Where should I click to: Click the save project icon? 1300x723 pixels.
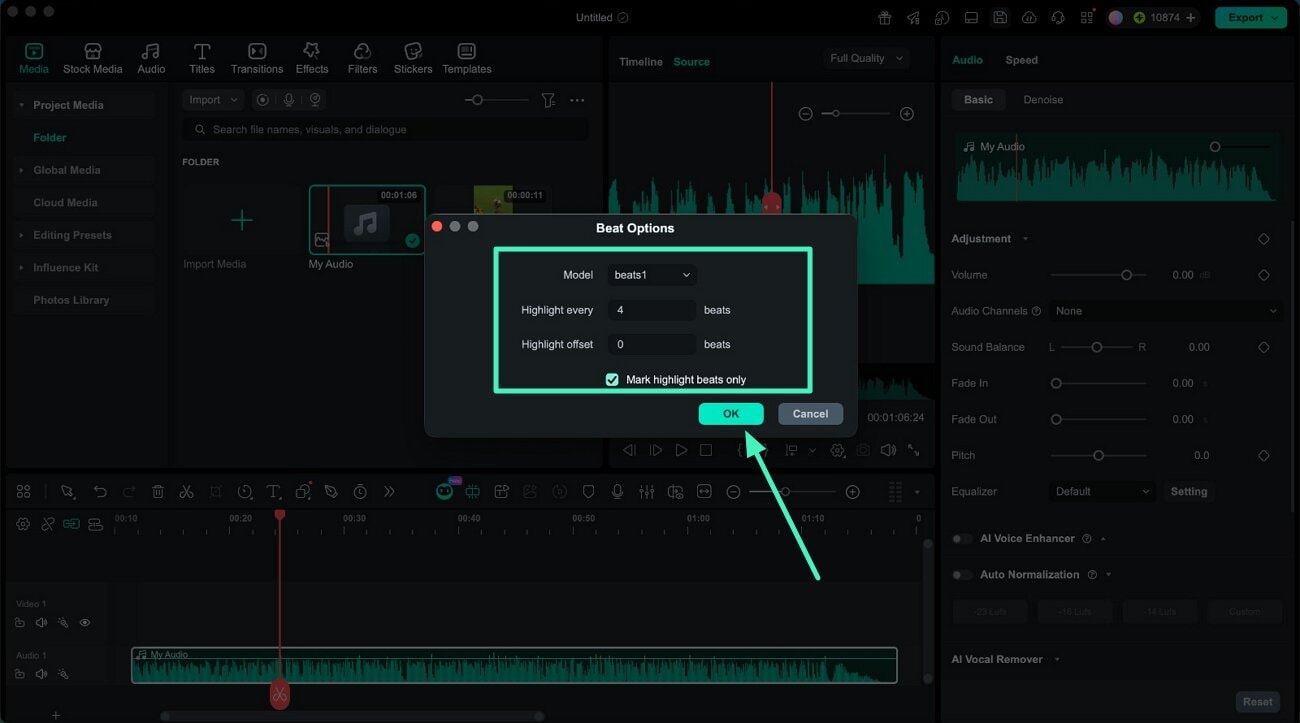[999, 18]
